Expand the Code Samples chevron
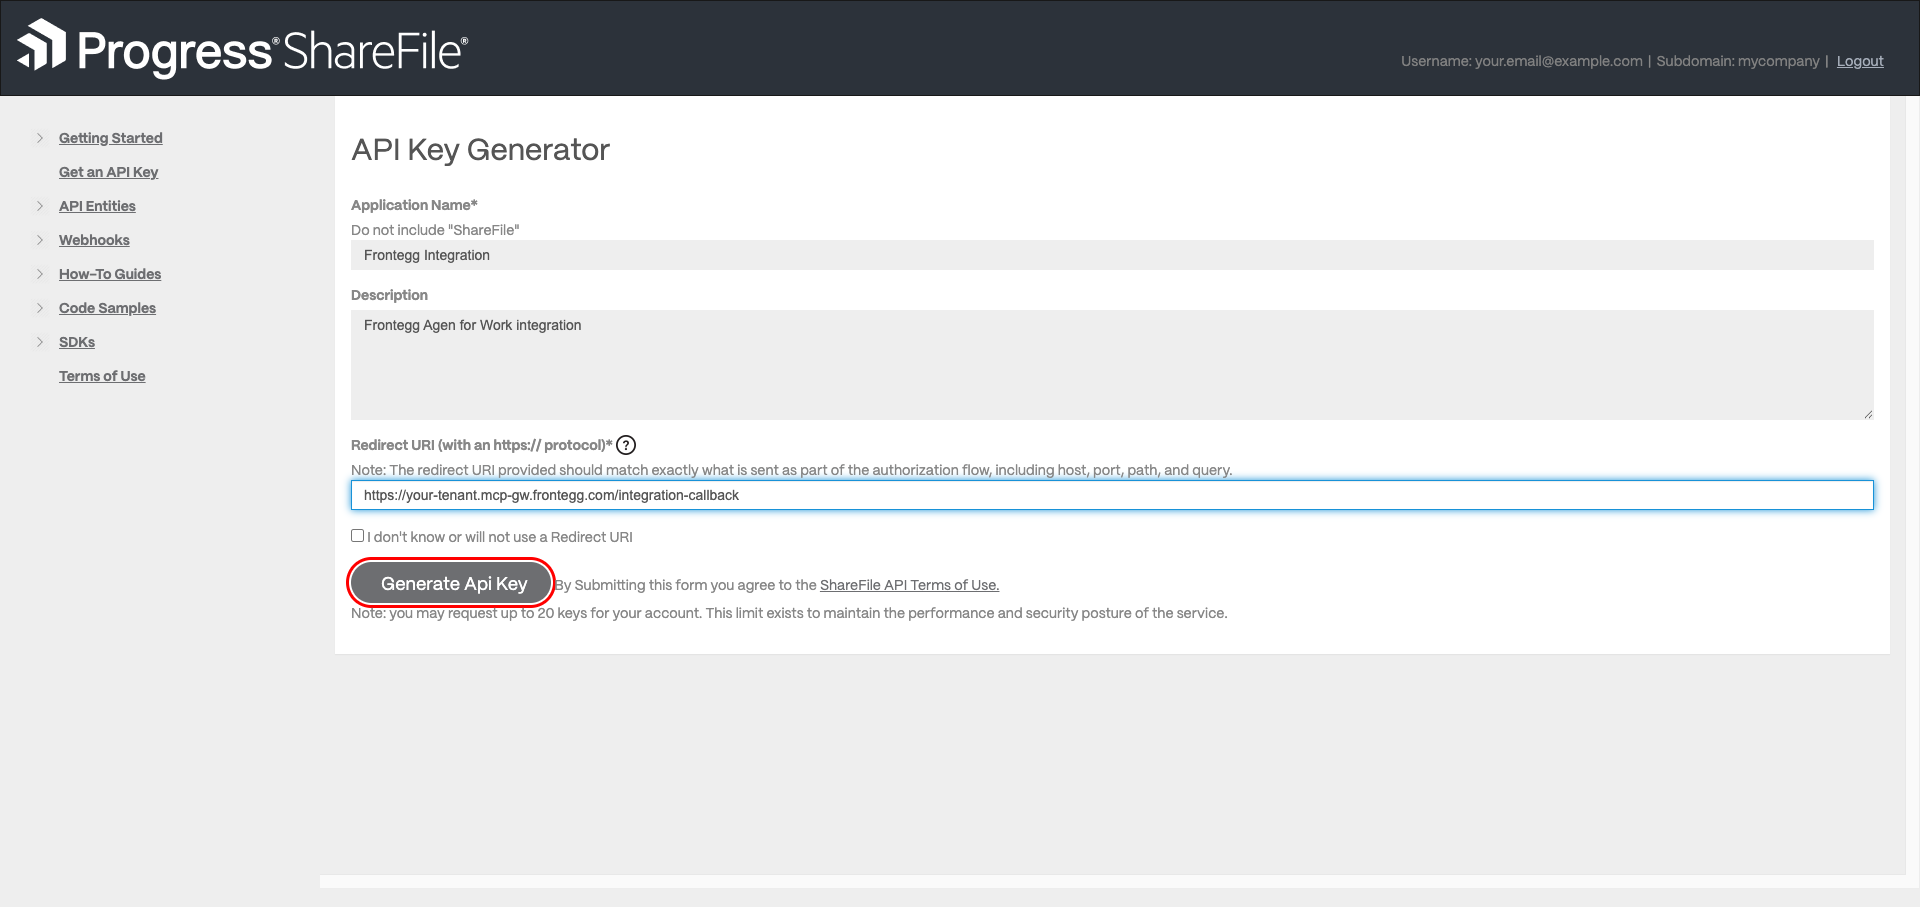Screen dimensions: 1920x907 pos(40,308)
